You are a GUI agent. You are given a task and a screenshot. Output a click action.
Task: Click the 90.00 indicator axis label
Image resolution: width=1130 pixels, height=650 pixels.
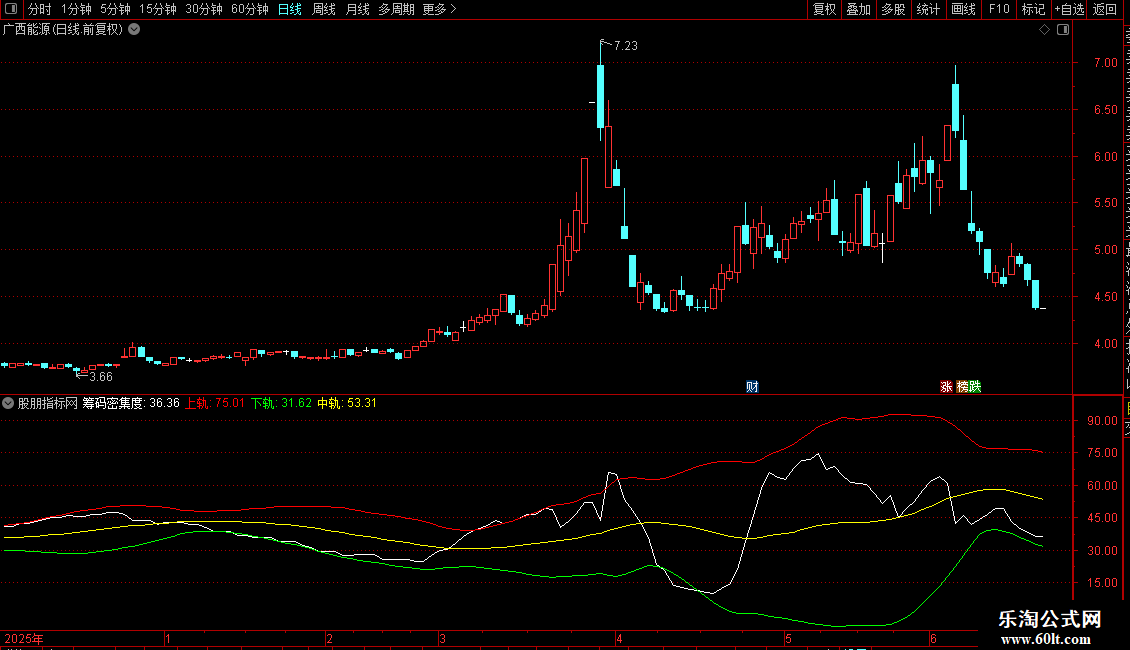1103,421
